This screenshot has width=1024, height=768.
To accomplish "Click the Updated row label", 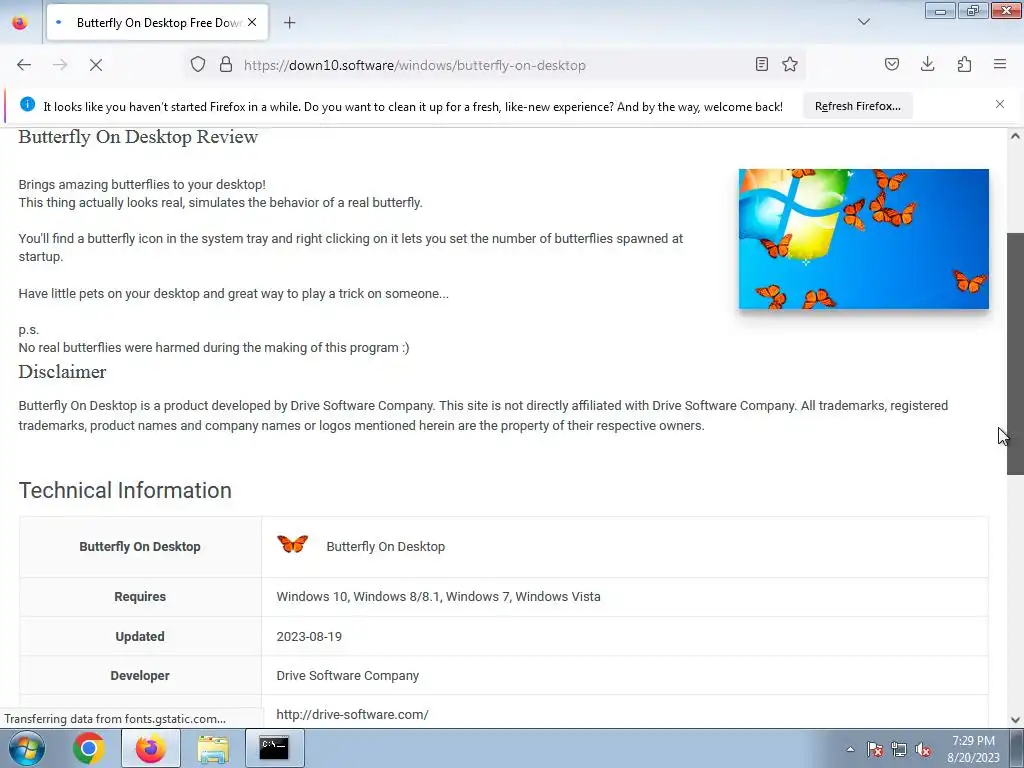I will pos(140,636).
